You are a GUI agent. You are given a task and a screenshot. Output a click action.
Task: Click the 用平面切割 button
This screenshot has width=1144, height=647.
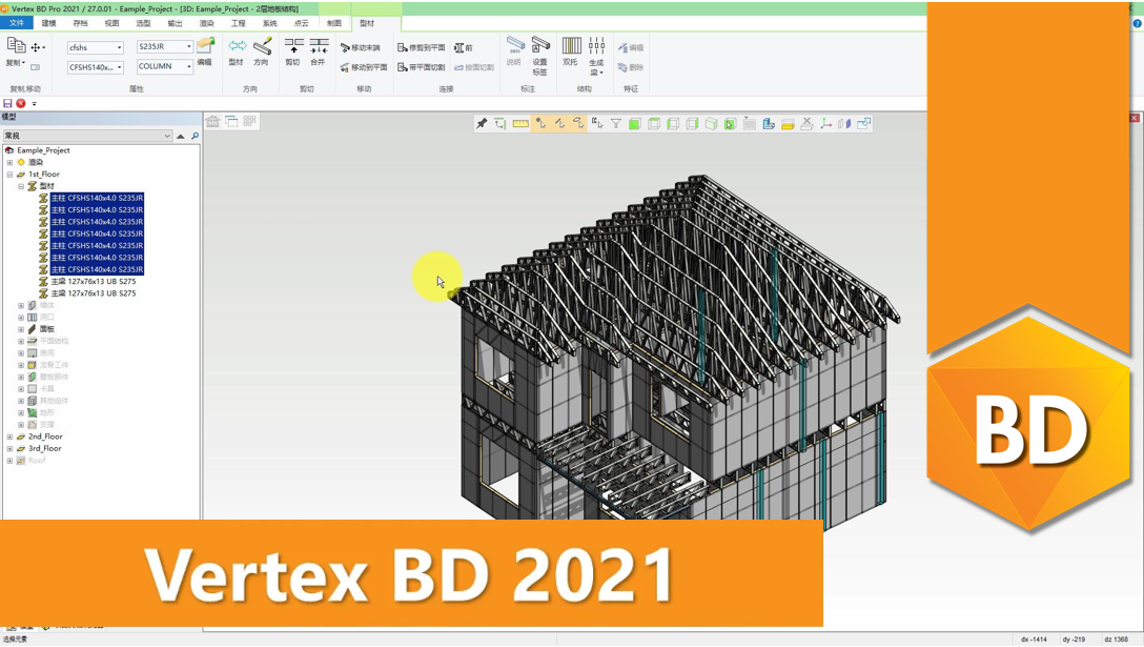pos(421,68)
